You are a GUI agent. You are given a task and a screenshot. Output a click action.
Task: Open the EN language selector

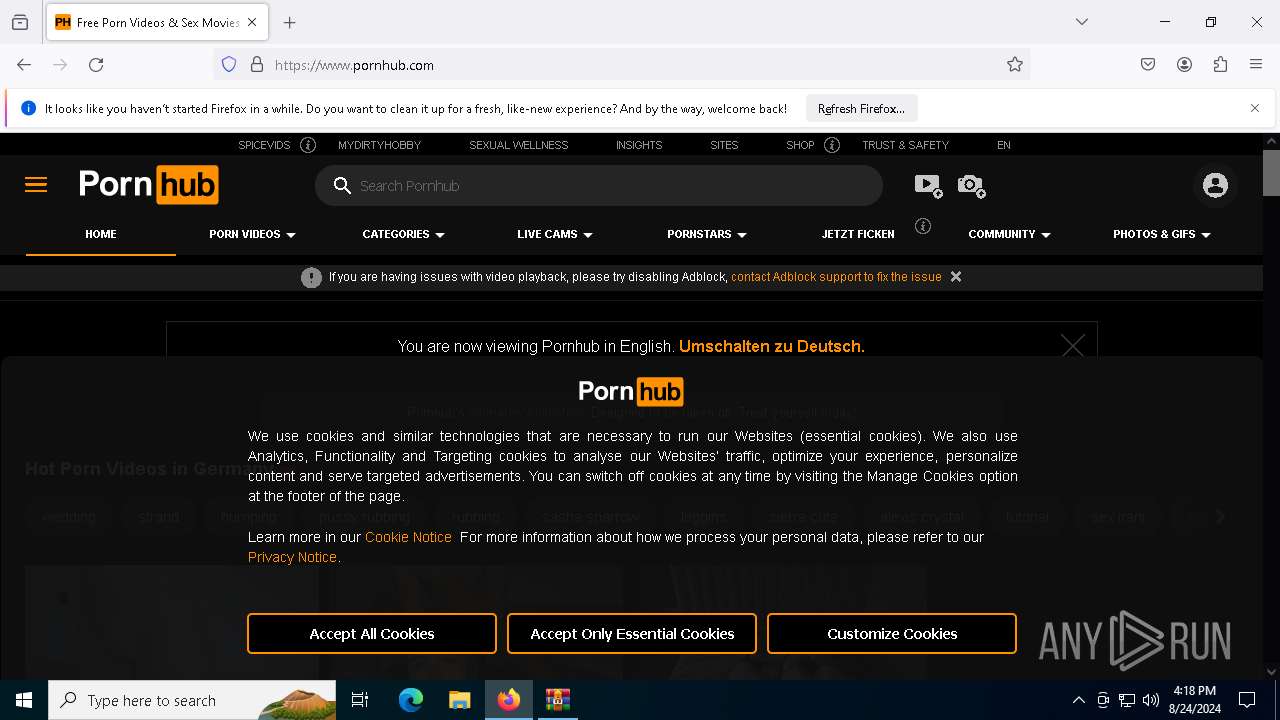1004,145
